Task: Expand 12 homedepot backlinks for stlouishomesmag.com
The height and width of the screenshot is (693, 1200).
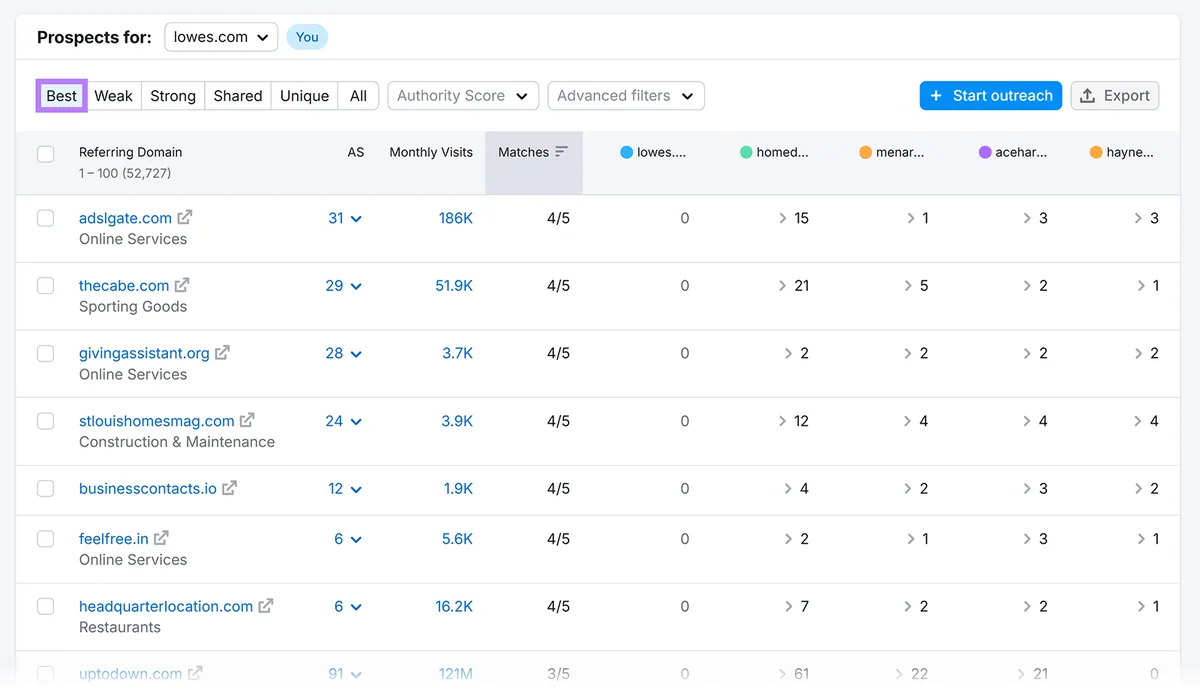Action: tap(794, 421)
